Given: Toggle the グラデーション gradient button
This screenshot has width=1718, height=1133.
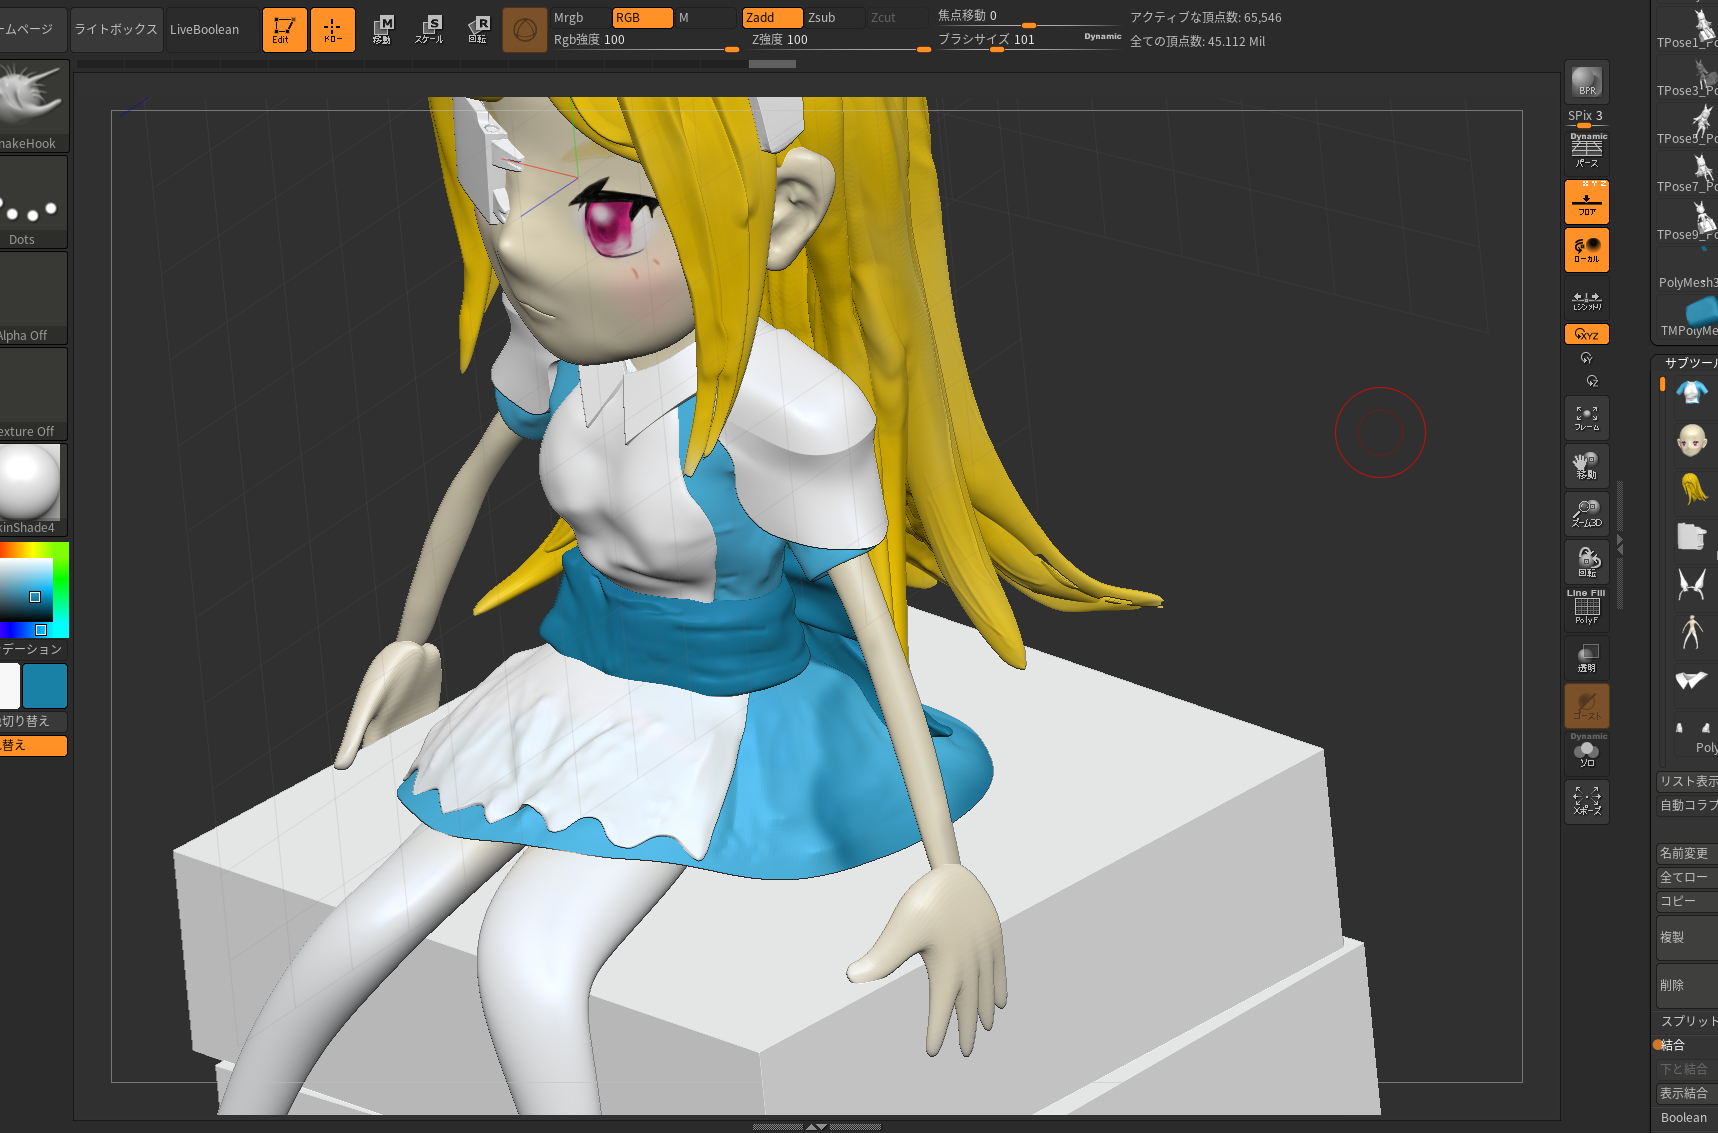Looking at the screenshot, I should (33, 649).
